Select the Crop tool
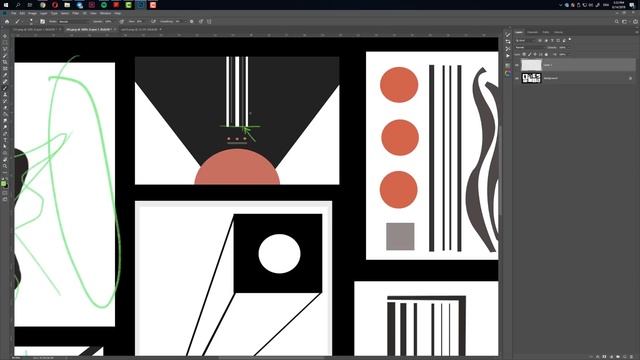This screenshot has height=360, width=640. 5,62
